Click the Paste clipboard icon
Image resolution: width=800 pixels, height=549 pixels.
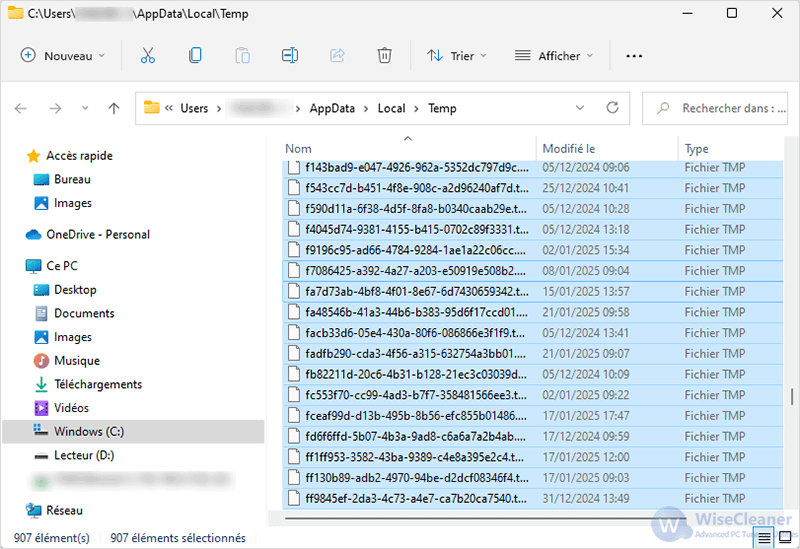(242, 55)
